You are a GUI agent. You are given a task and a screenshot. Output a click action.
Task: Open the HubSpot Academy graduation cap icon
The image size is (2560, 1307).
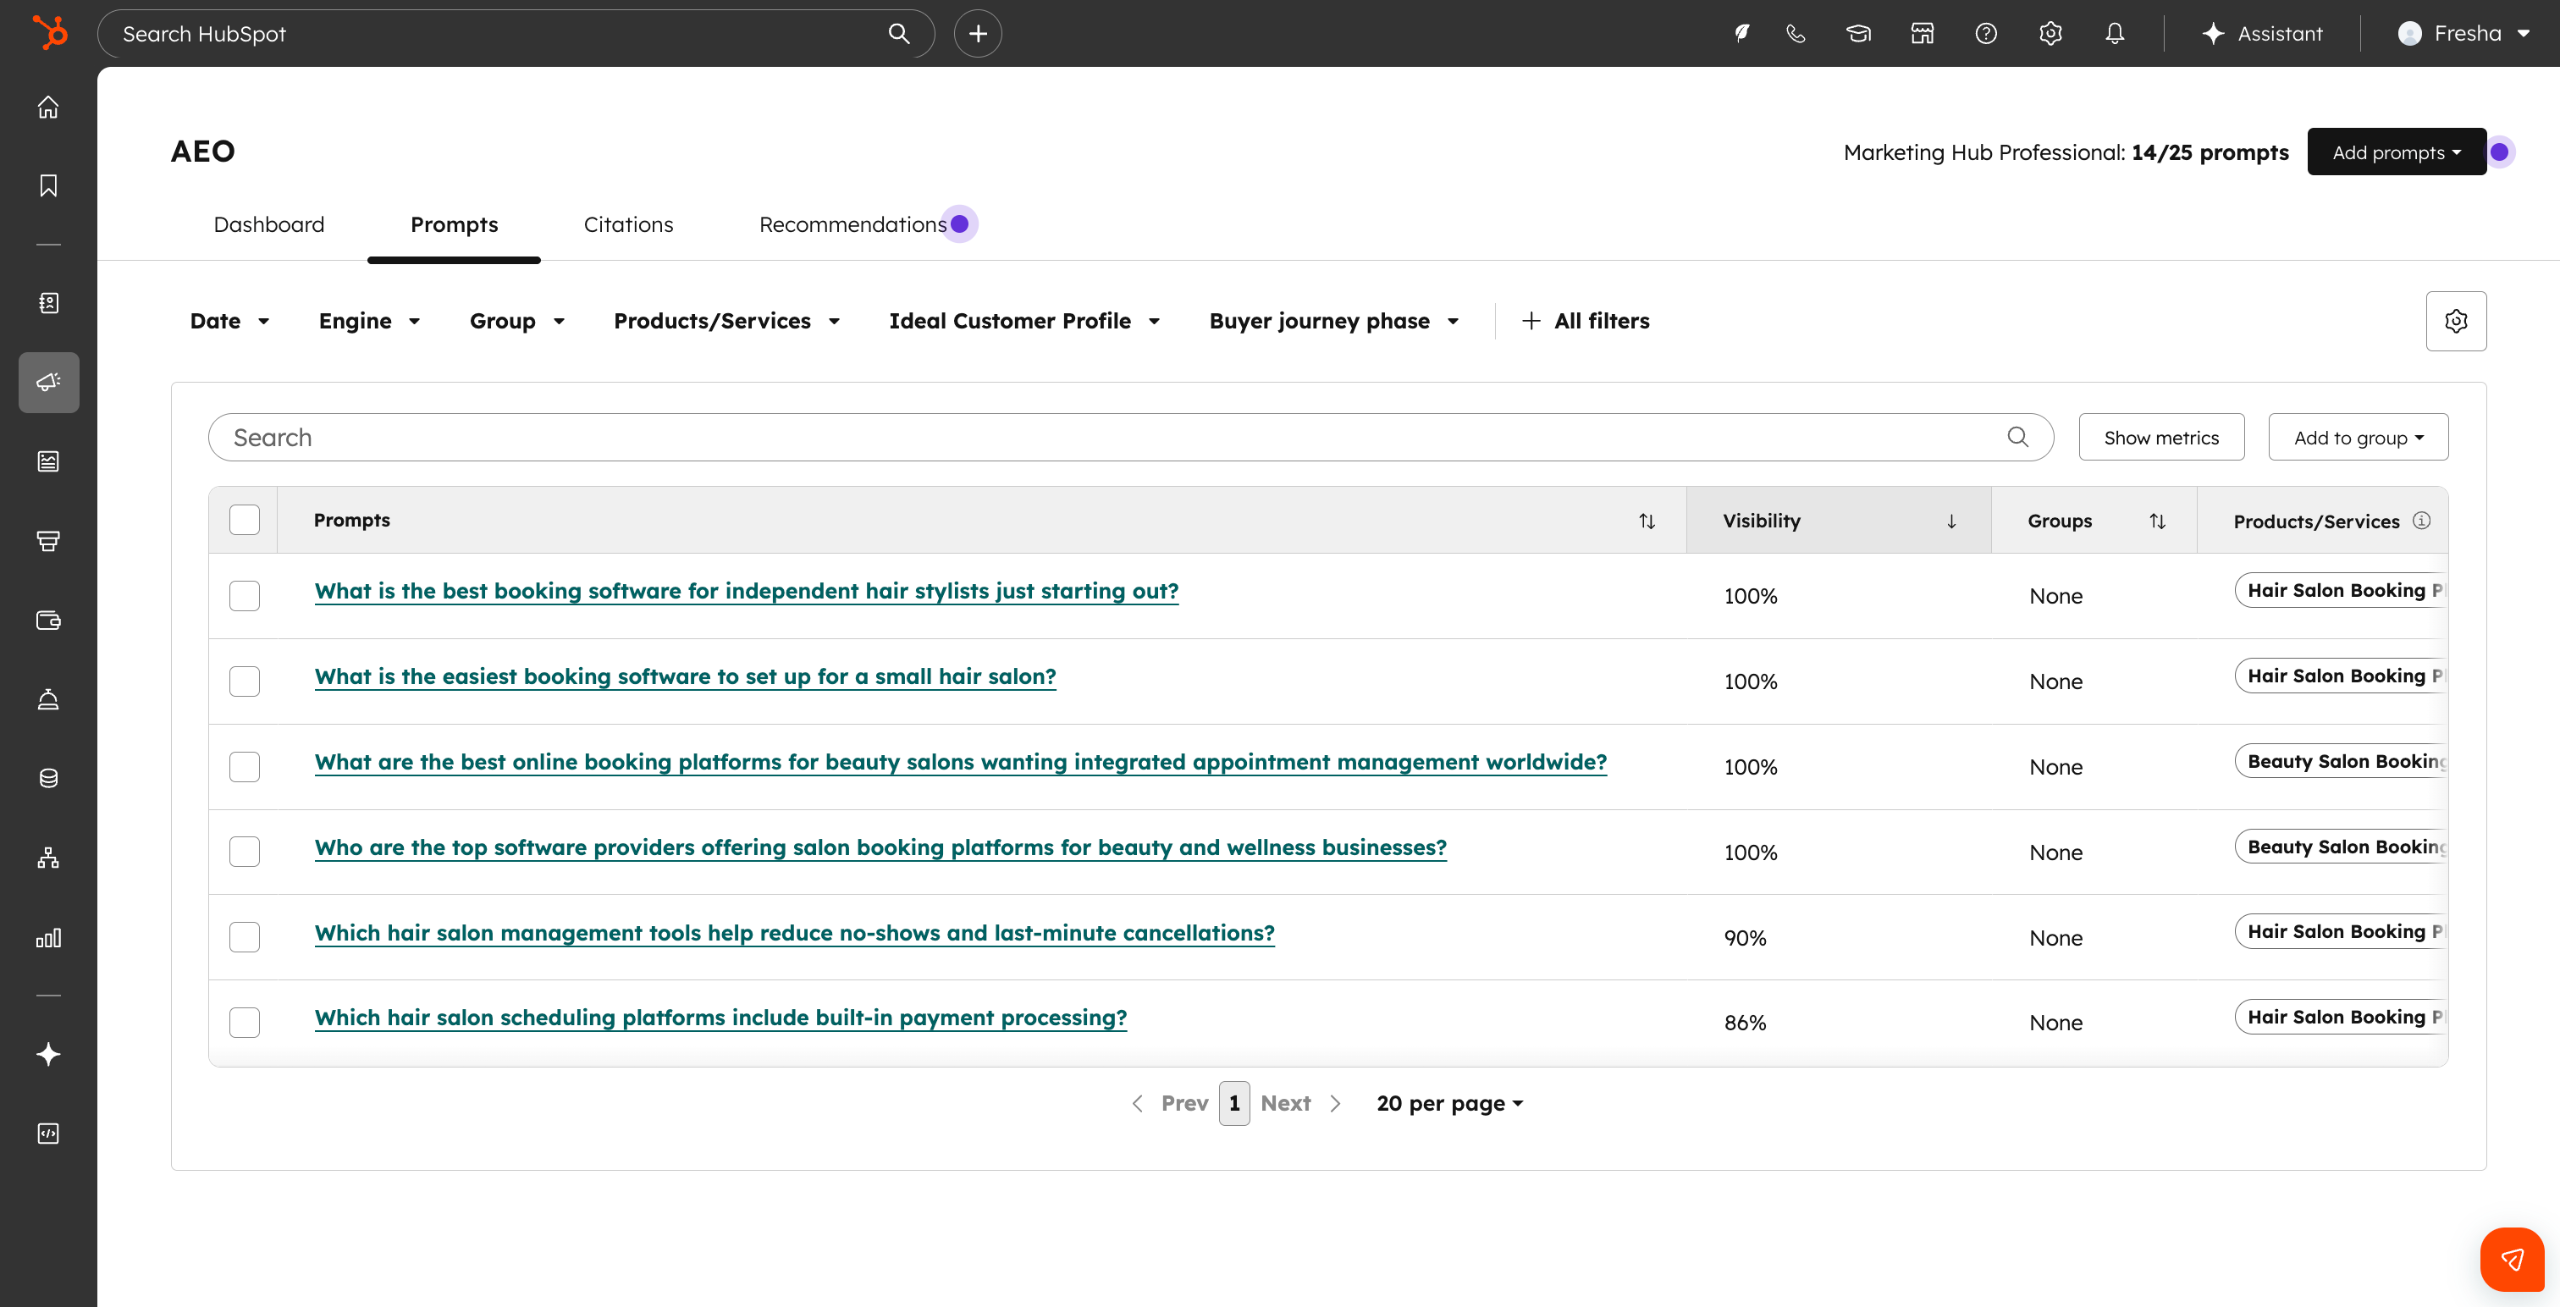1858,33
